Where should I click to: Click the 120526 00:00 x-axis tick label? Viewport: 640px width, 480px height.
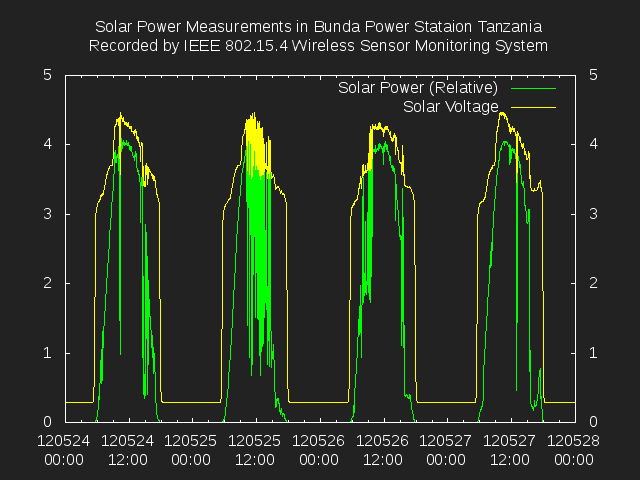click(x=319, y=449)
